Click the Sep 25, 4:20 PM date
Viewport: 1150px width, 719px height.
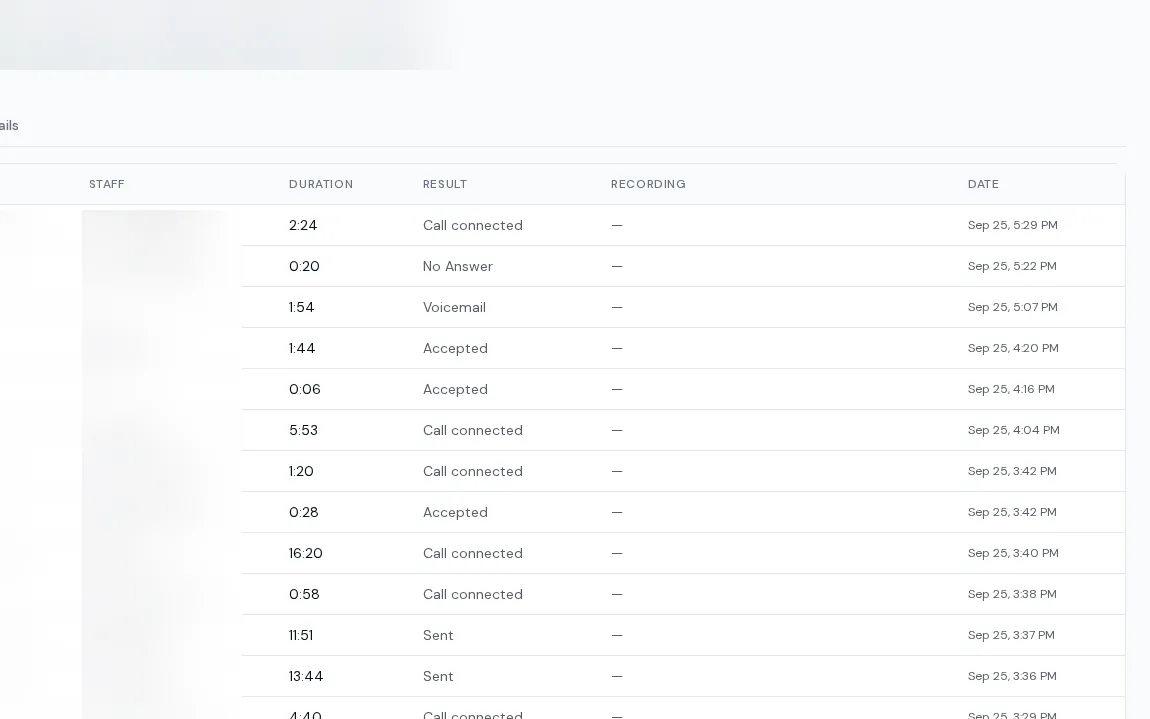click(x=1013, y=348)
